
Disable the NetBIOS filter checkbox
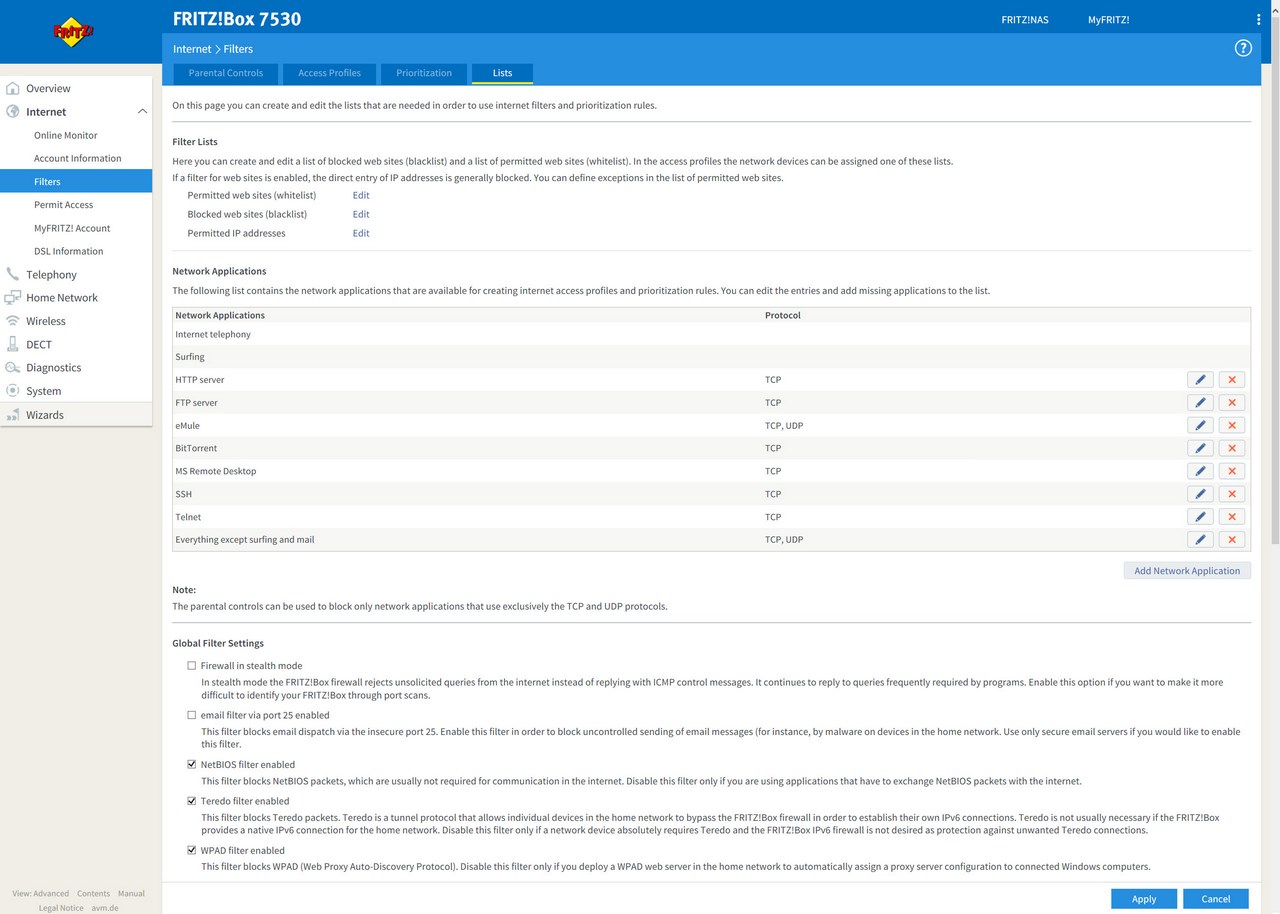click(192, 765)
